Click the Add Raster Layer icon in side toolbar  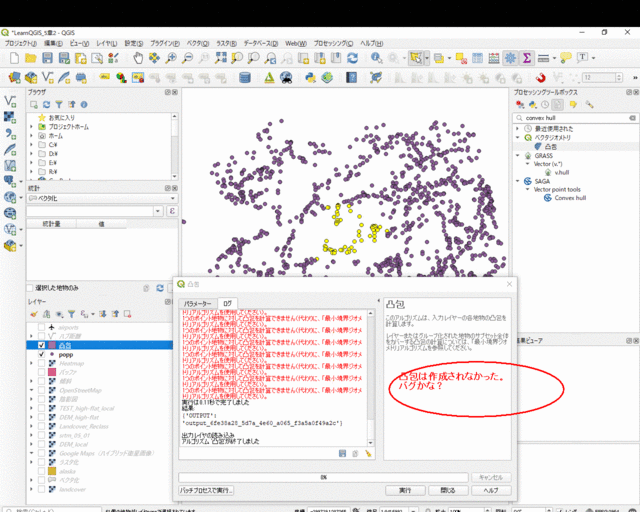coord(10,117)
